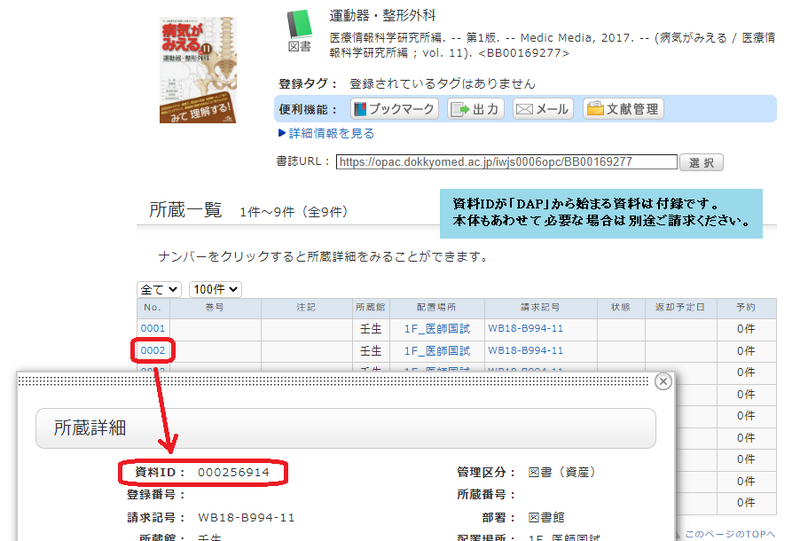This screenshot has height=541, width=800.
Task: Click the book title 運動器・整形外科
Action: pos(382,16)
